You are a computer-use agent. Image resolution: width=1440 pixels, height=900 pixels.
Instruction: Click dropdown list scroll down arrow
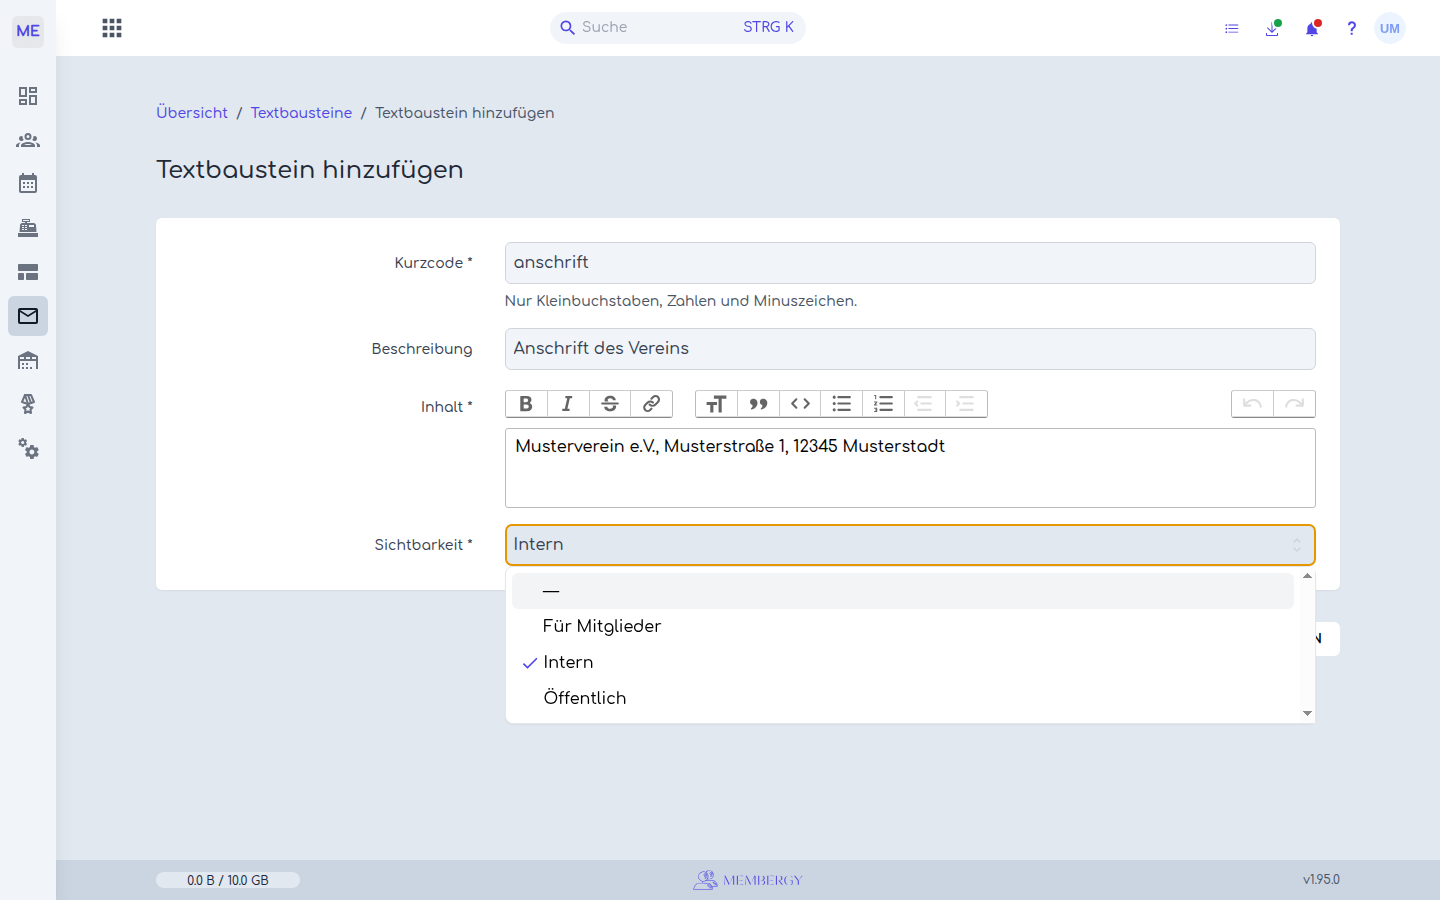pyautogui.click(x=1307, y=713)
